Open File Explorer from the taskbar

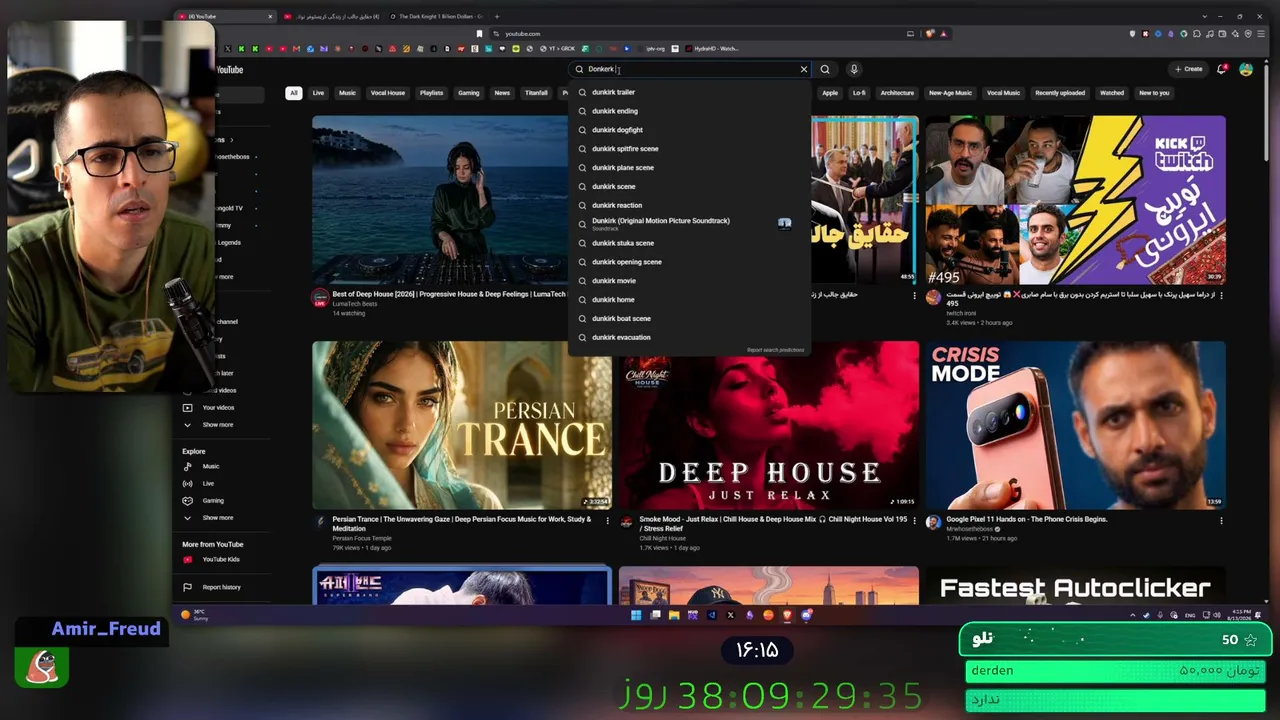[x=674, y=615]
